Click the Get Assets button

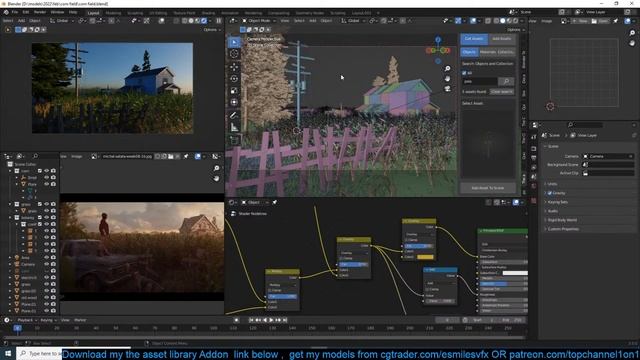[x=474, y=39]
